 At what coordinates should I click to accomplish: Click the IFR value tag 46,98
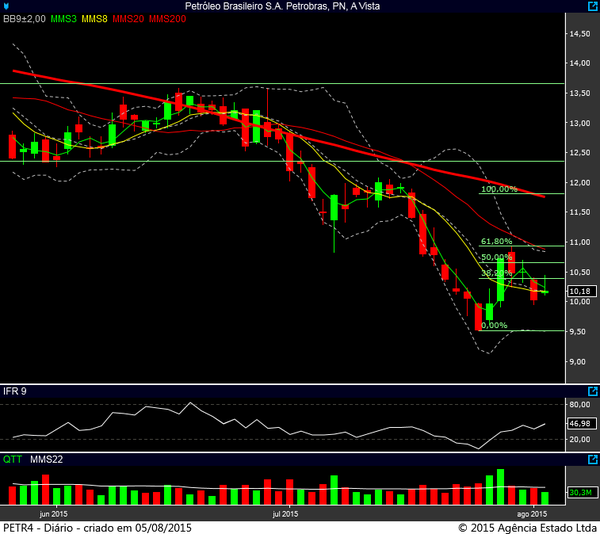coord(578,424)
